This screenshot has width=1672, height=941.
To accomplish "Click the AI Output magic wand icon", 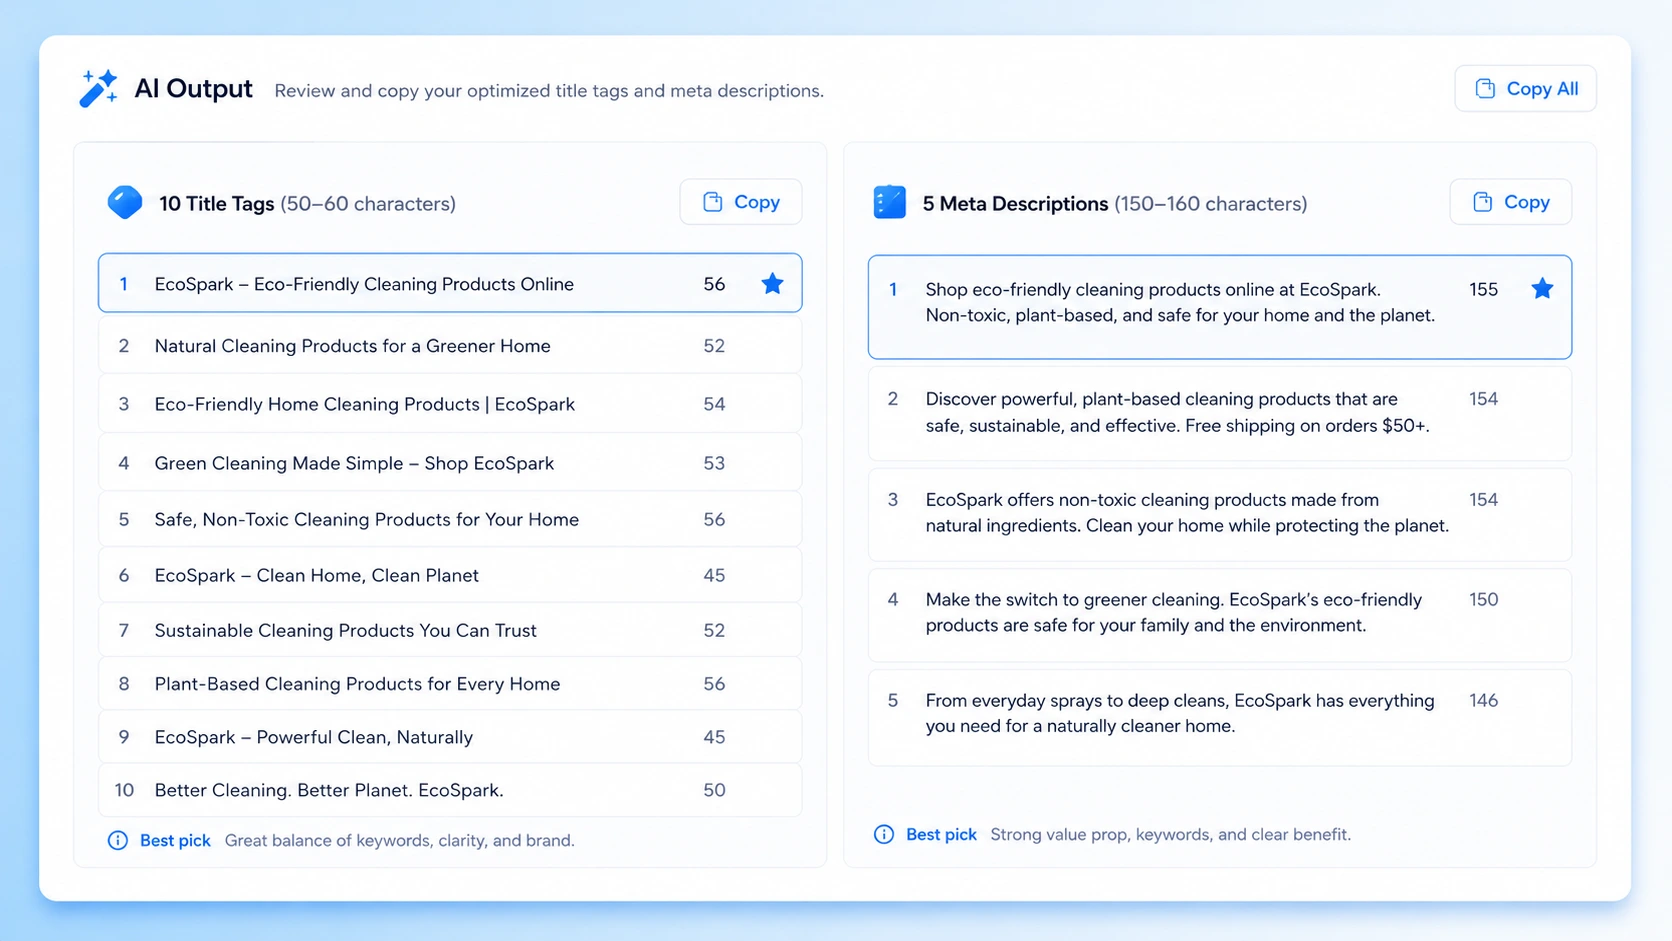I will click(98, 88).
